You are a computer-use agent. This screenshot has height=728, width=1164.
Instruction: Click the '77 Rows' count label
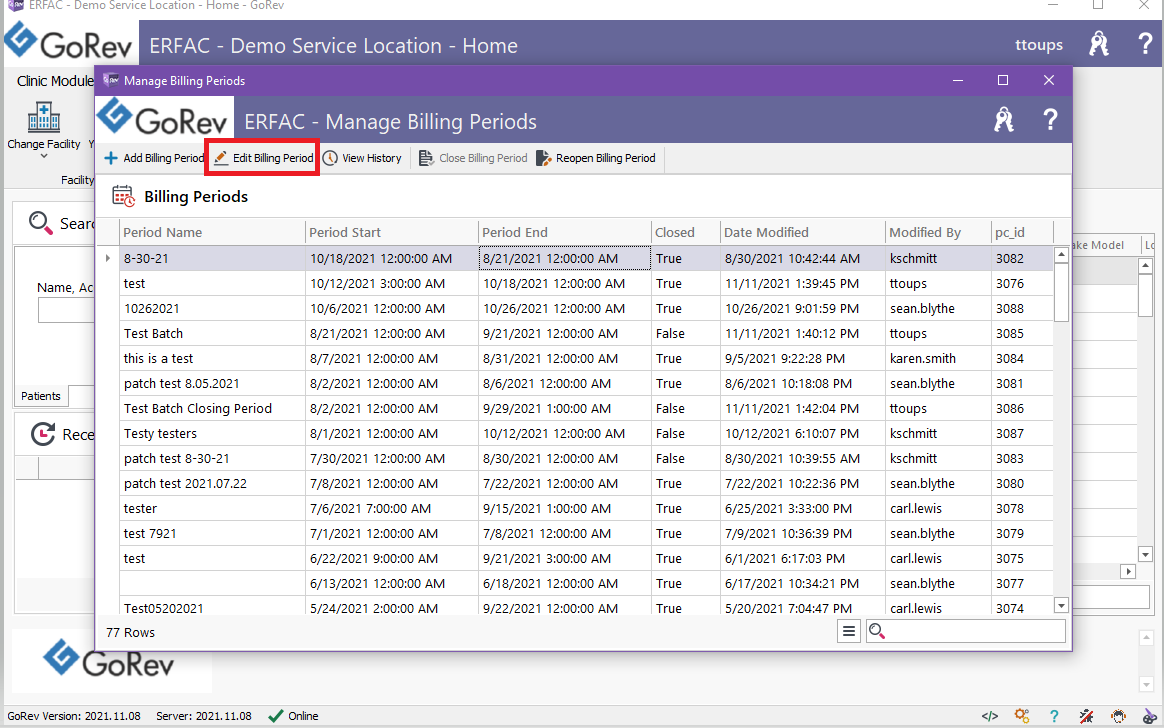(131, 632)
